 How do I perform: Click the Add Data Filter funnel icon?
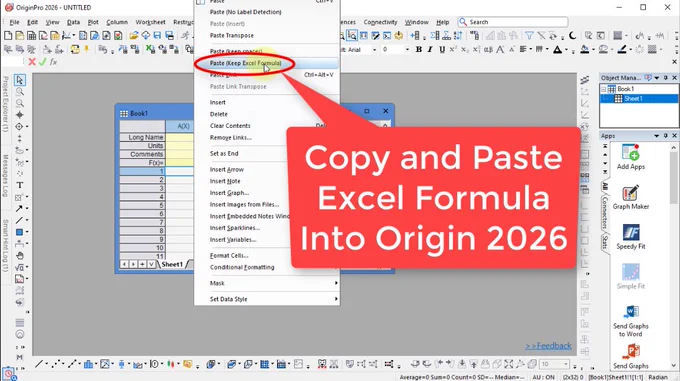pos(529,36)
